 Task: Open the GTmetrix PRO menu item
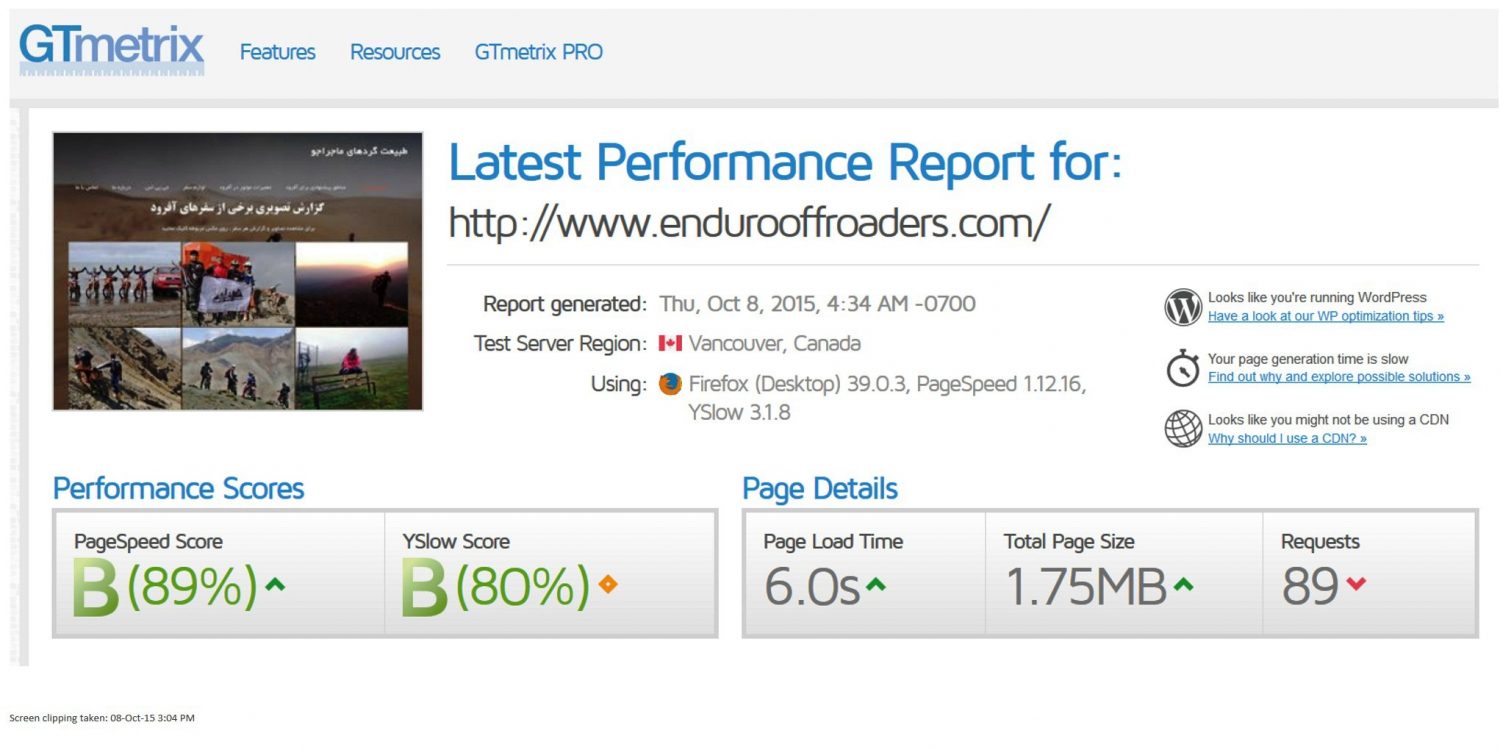(539, 52)
